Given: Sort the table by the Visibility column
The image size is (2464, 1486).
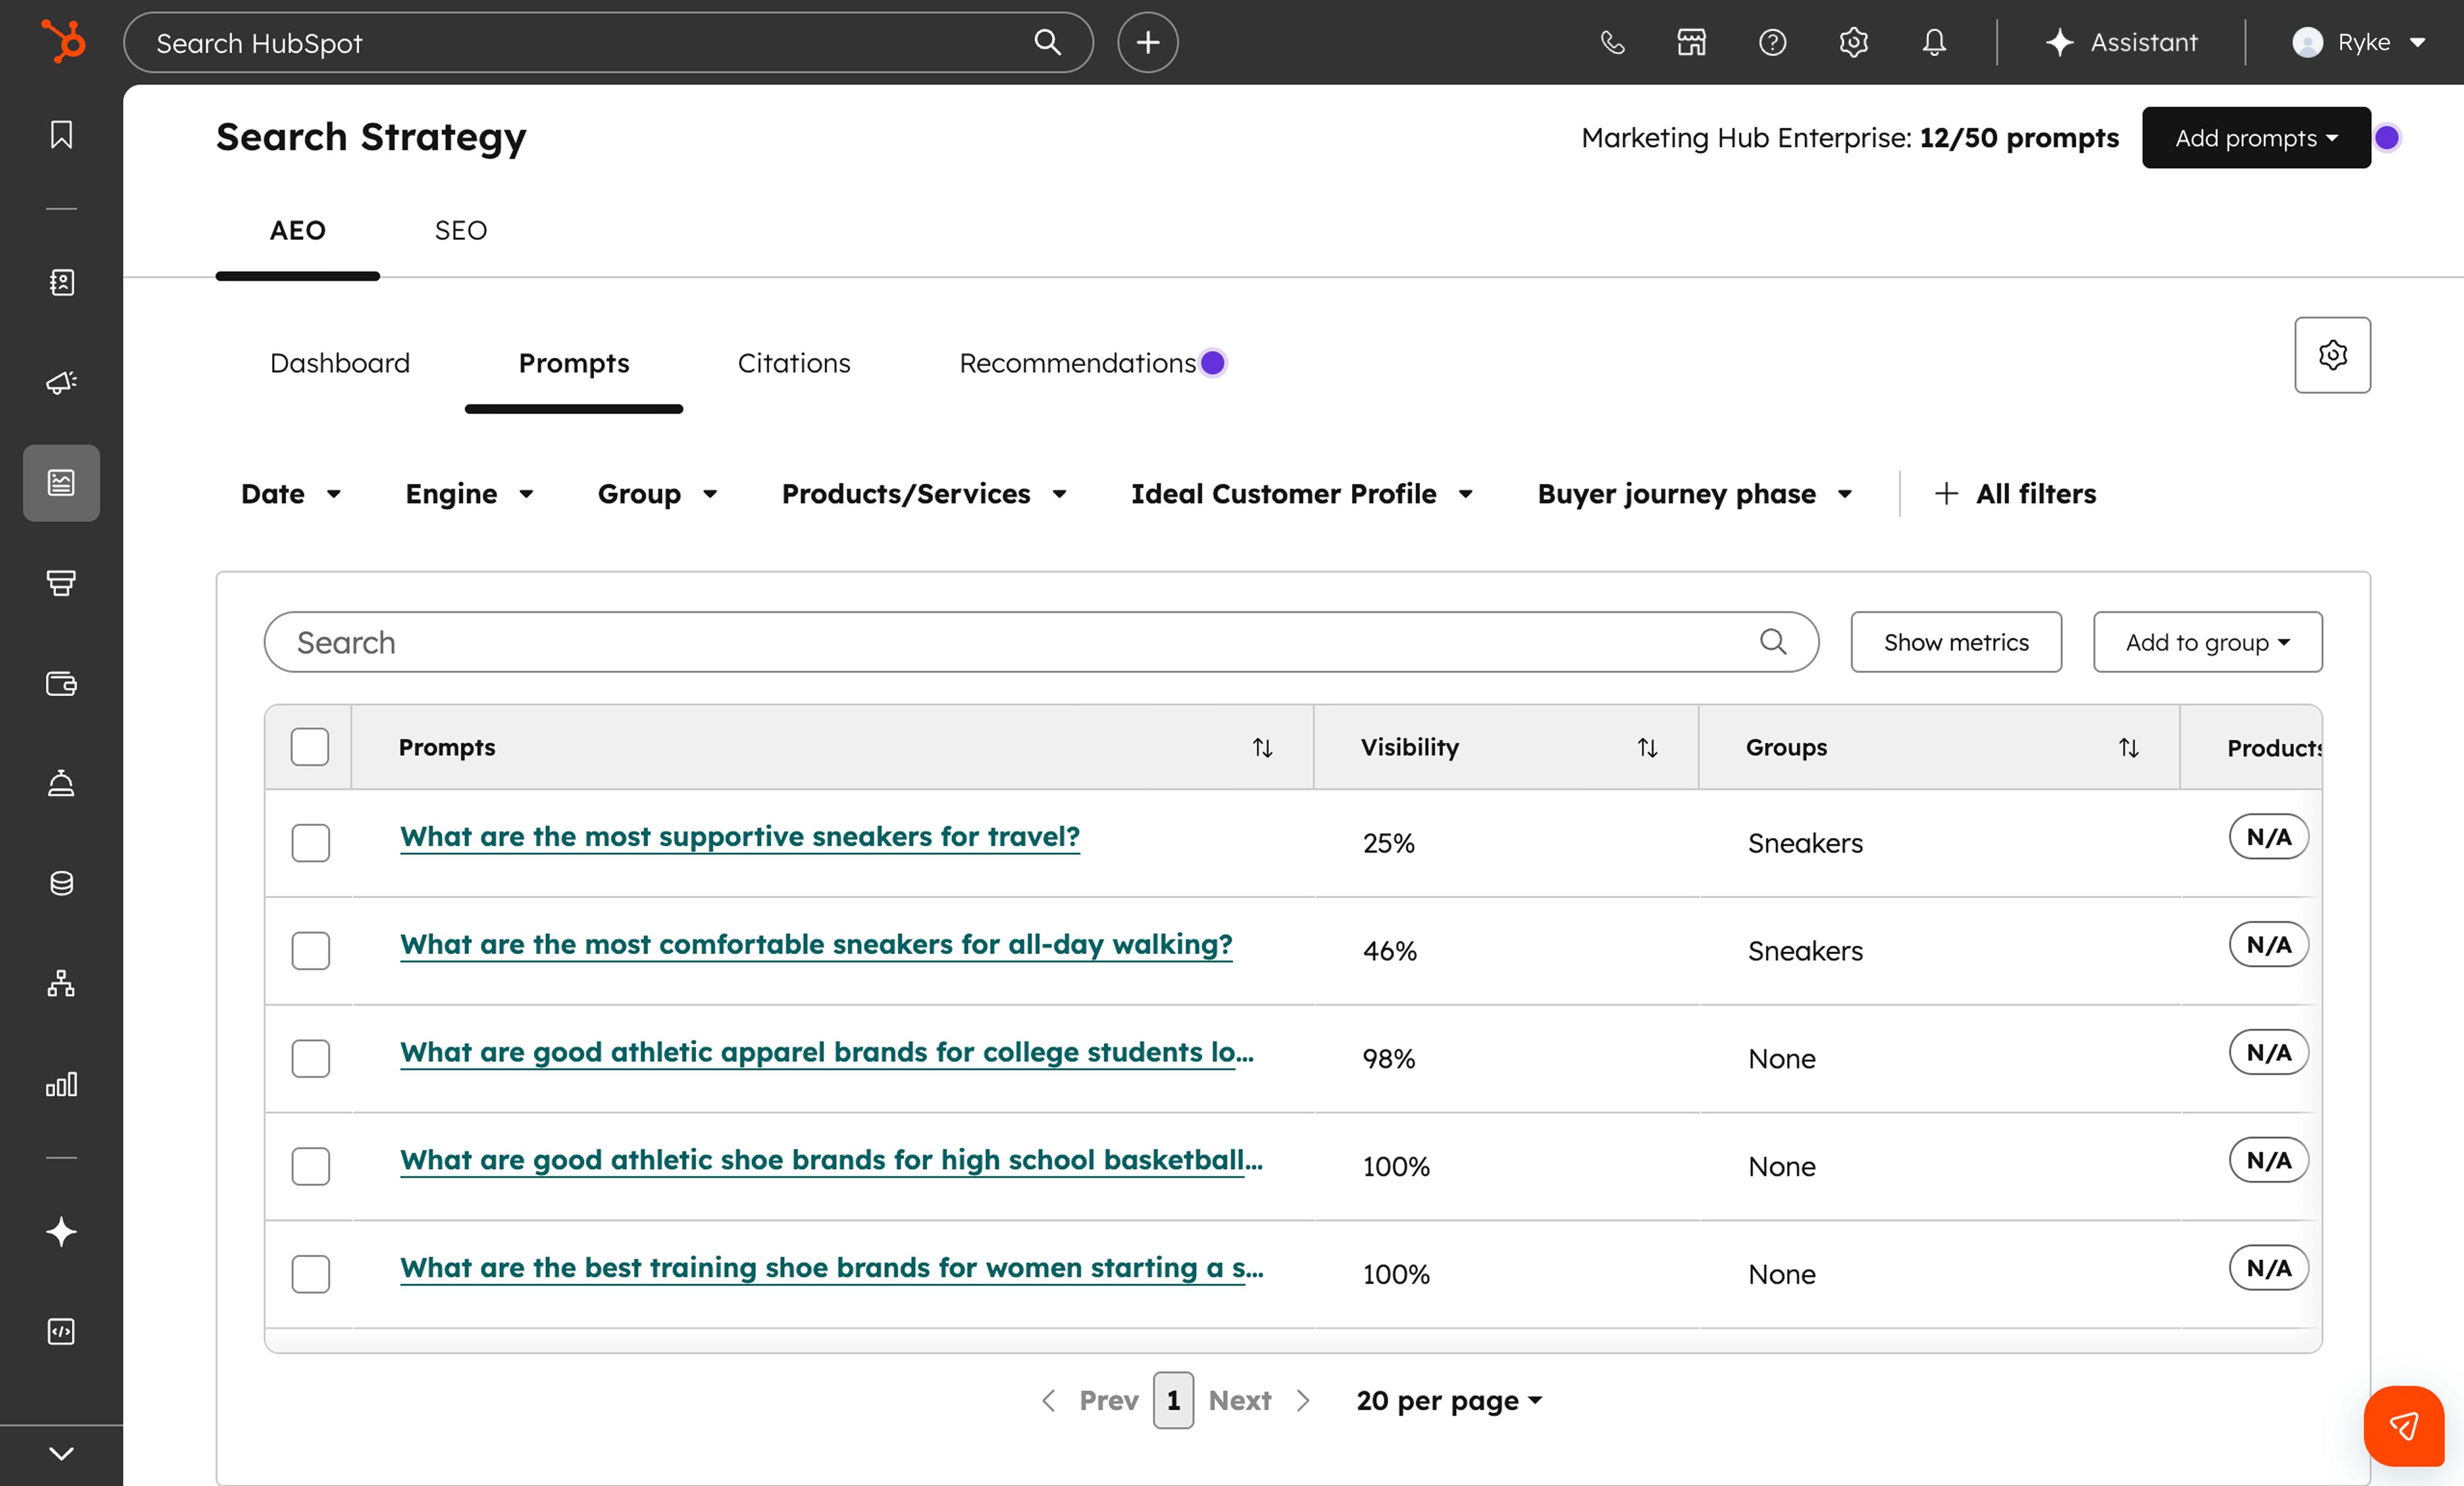Looking at the screenshot, I should point(1648,747).
